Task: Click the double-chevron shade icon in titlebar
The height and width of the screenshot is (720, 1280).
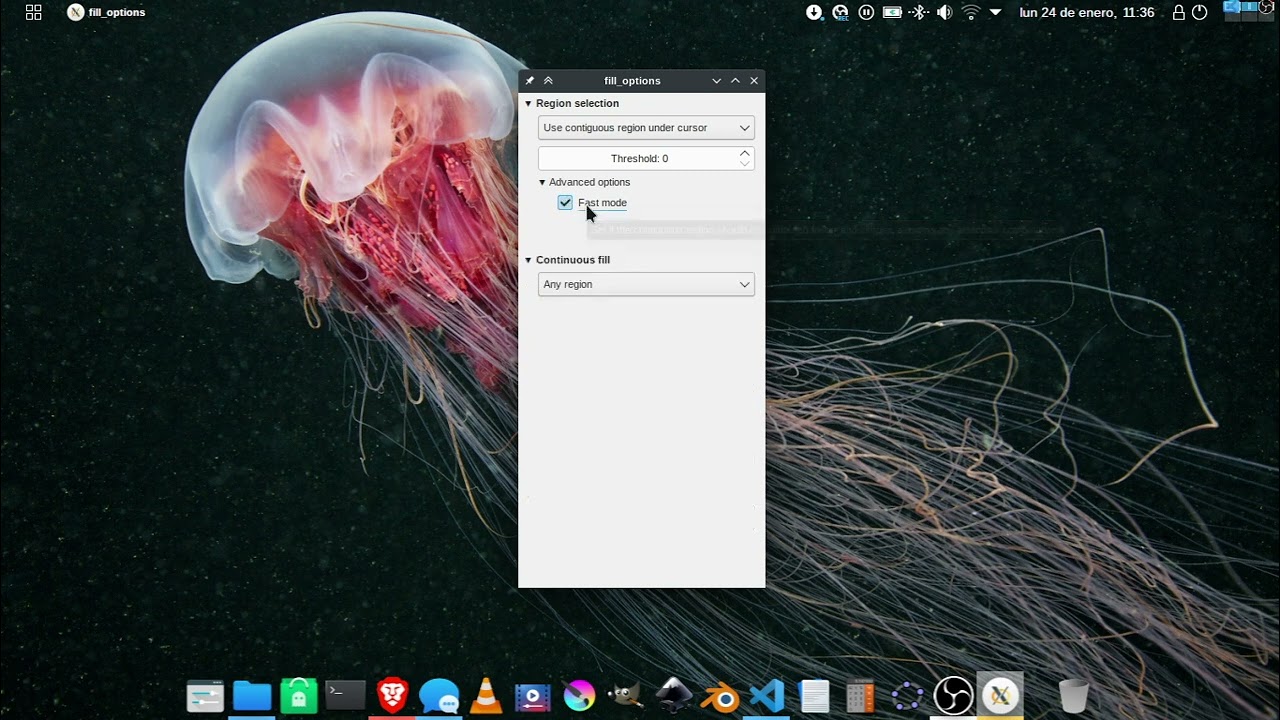Action: 548,81
